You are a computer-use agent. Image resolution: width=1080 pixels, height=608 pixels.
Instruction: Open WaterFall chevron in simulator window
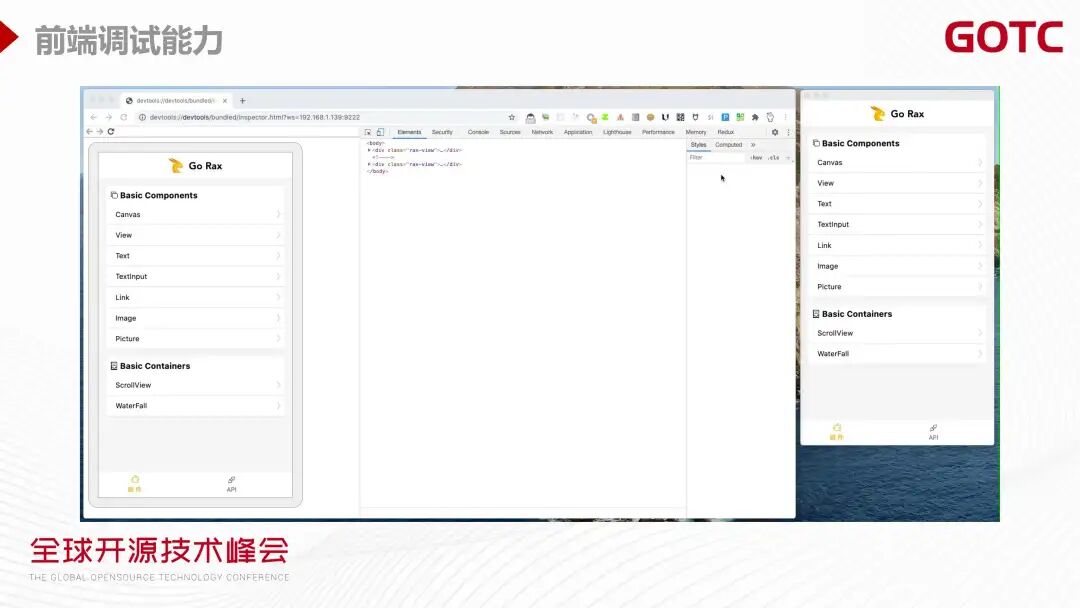pyautogui.click(x=980, y=354)
